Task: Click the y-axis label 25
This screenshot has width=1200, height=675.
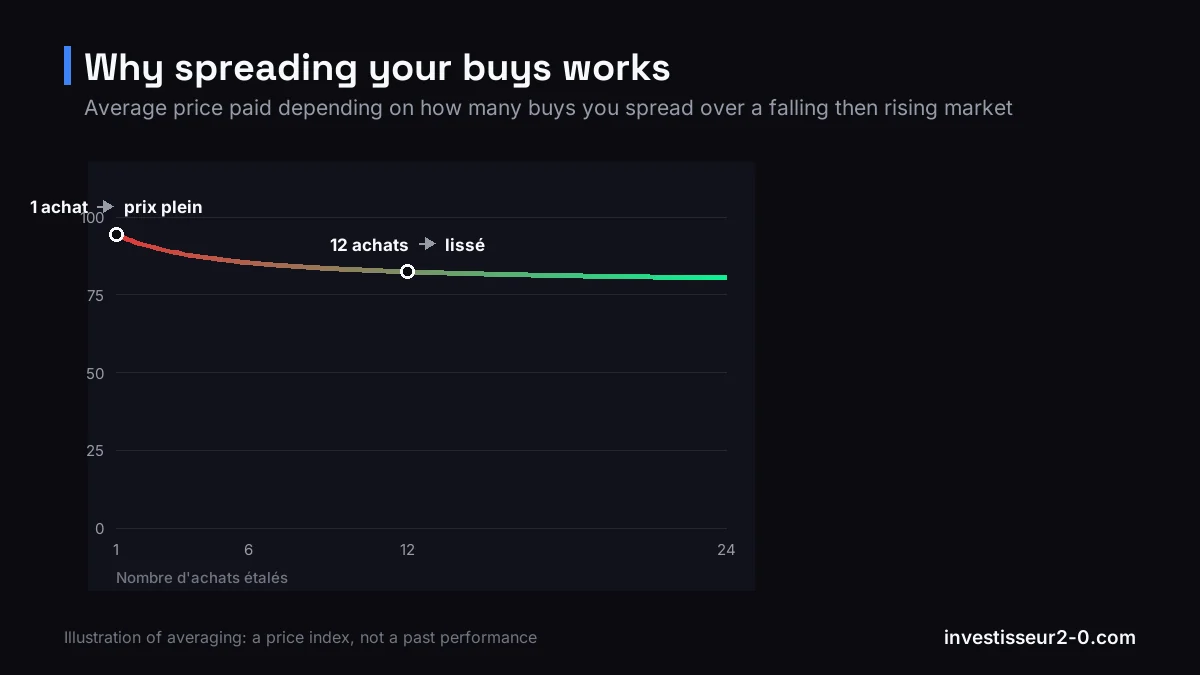Action: (95, 451)
